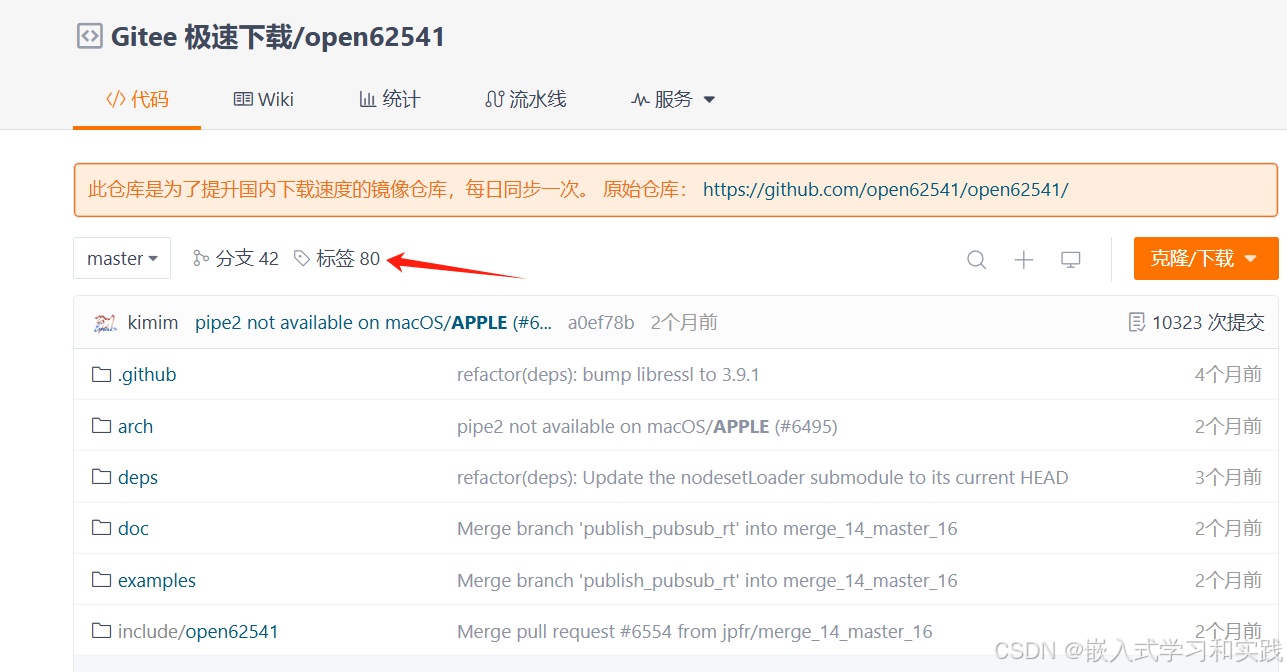Open the examples folder icon
The height and width of the screenshot is (672, 1287).
[x=101, y=580]
